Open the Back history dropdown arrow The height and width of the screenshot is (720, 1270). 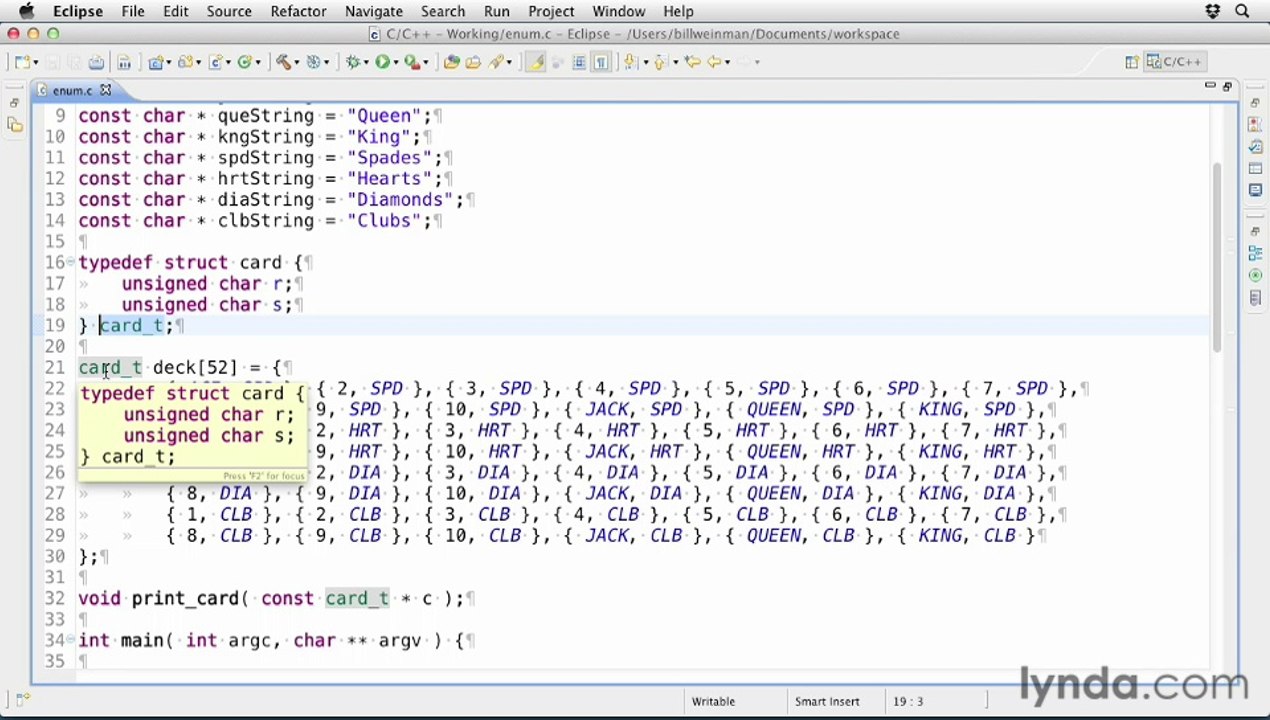[728, 62]
